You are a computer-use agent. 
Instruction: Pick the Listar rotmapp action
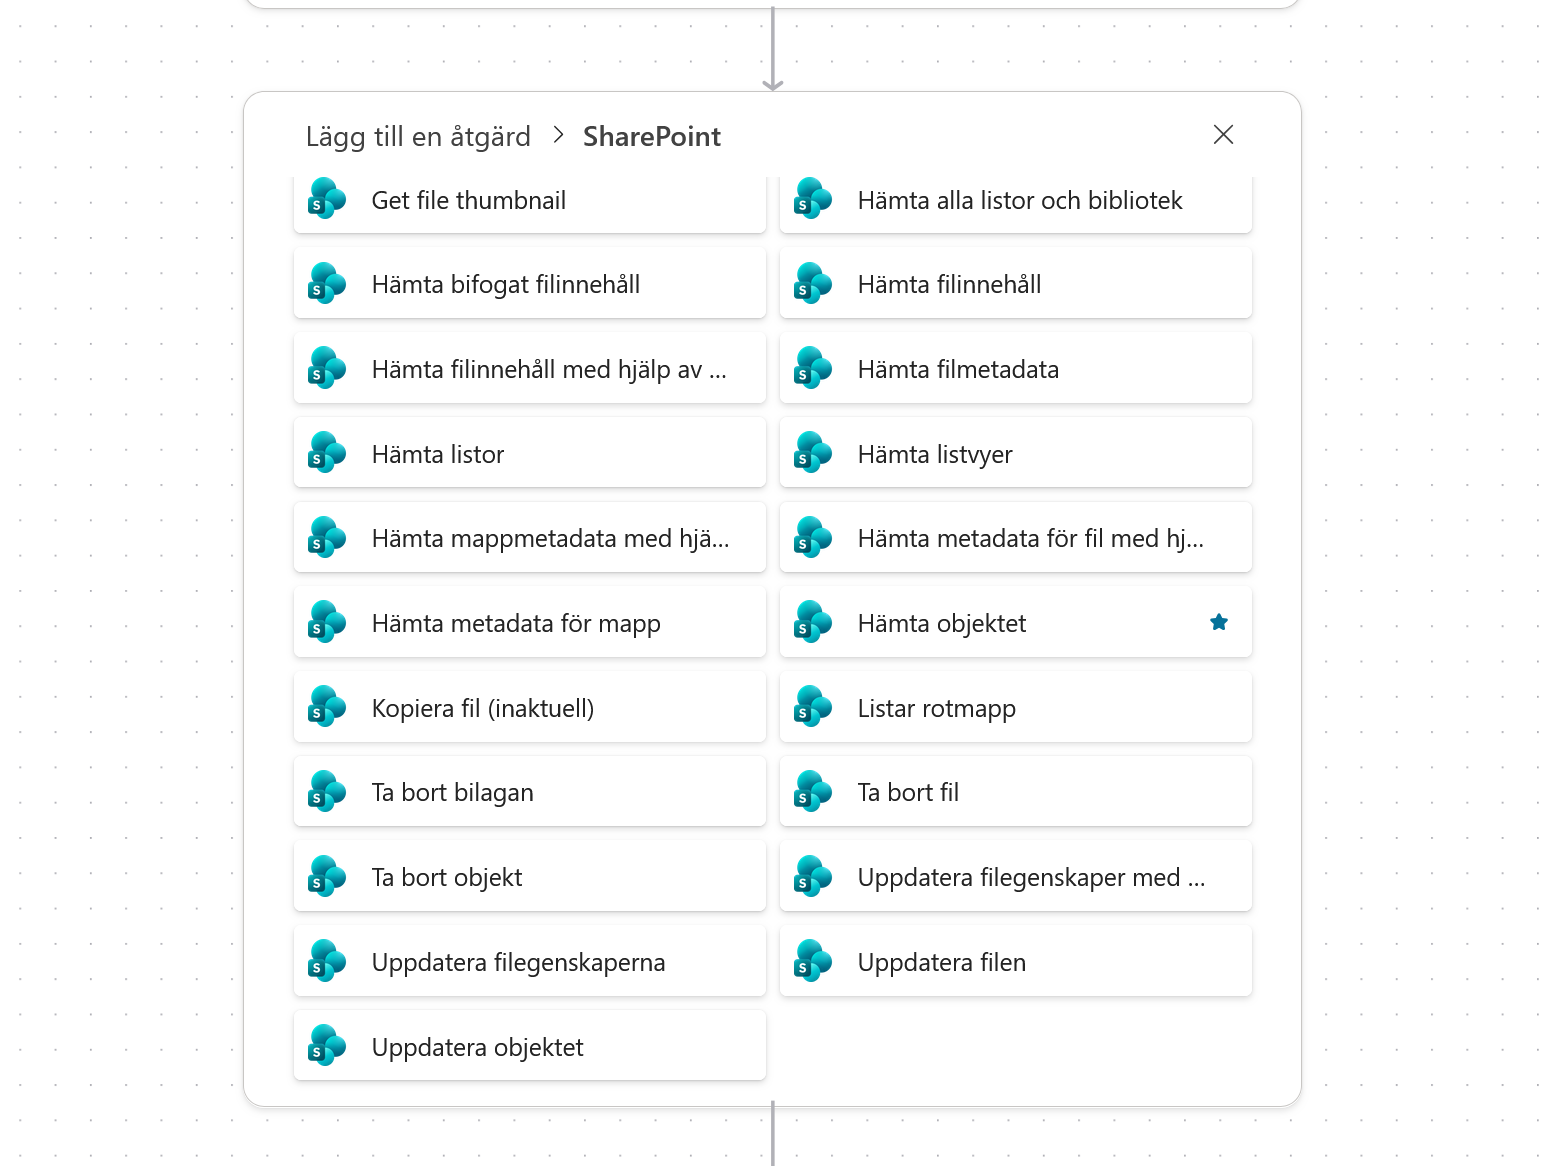tap(1016, 707)
